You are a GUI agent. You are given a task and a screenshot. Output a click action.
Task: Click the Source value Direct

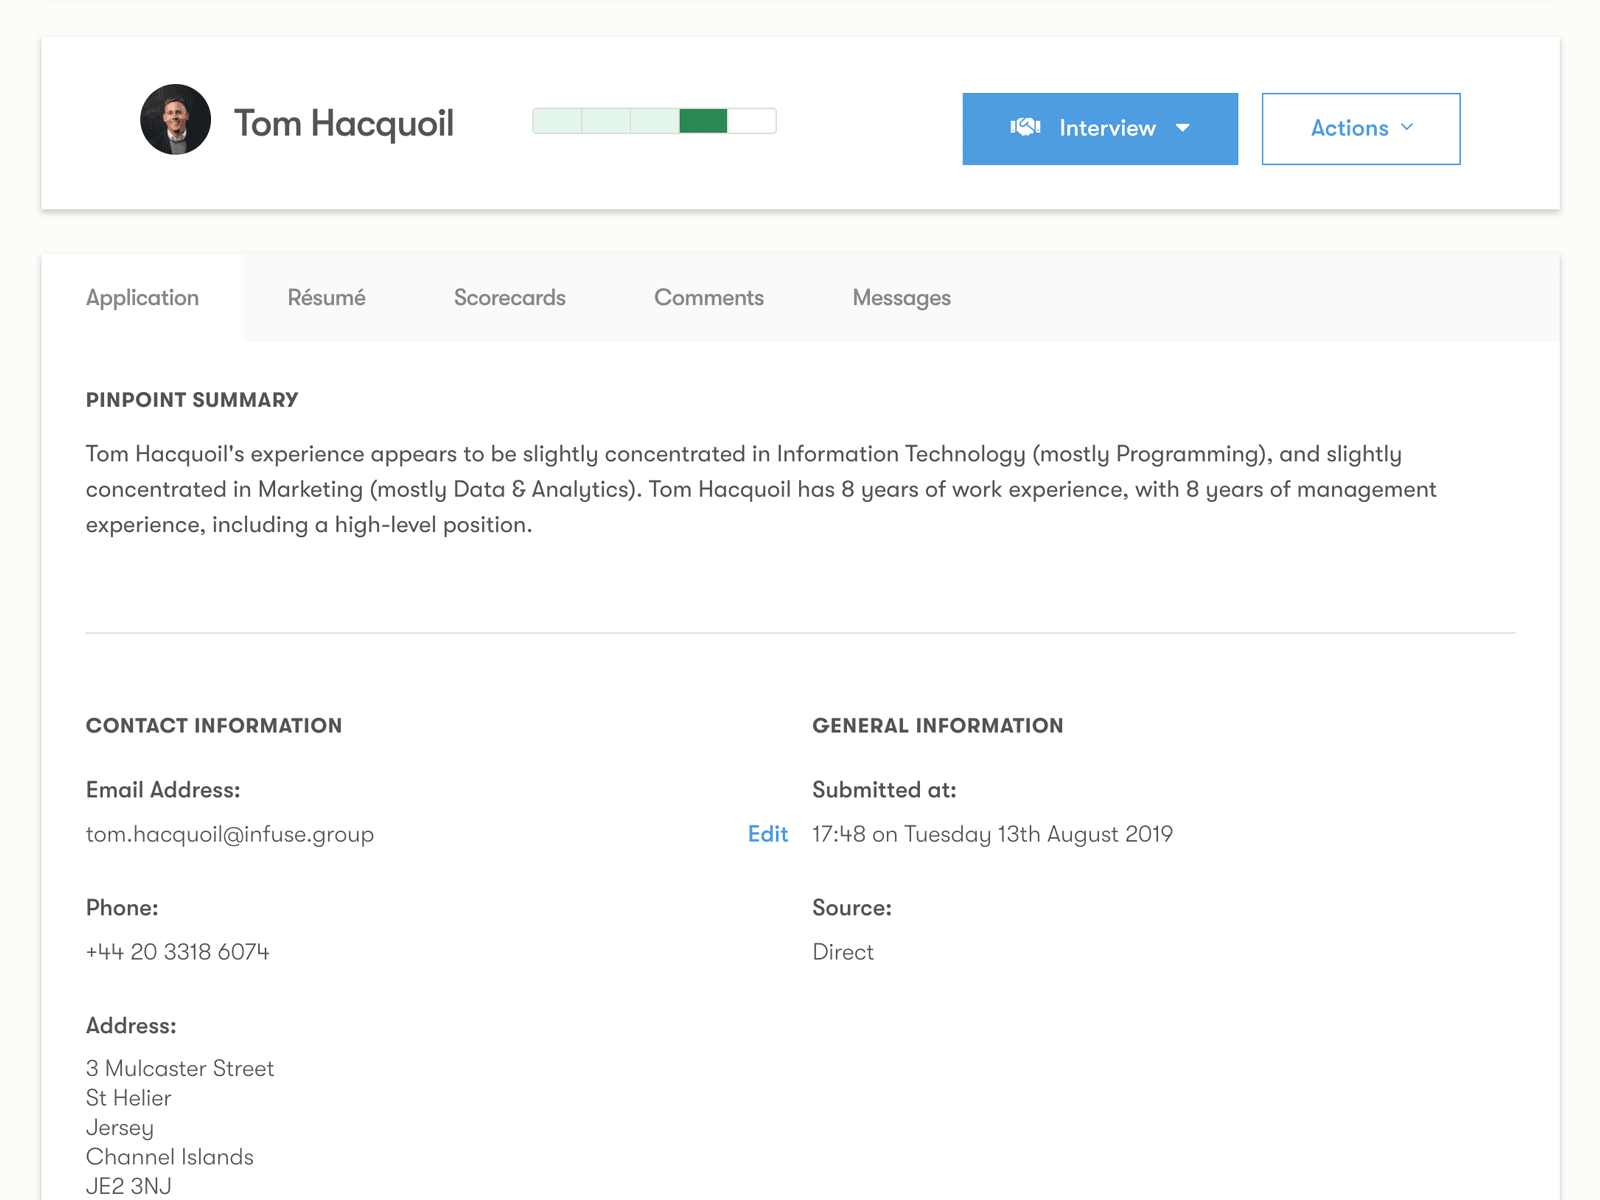(843, 952)
